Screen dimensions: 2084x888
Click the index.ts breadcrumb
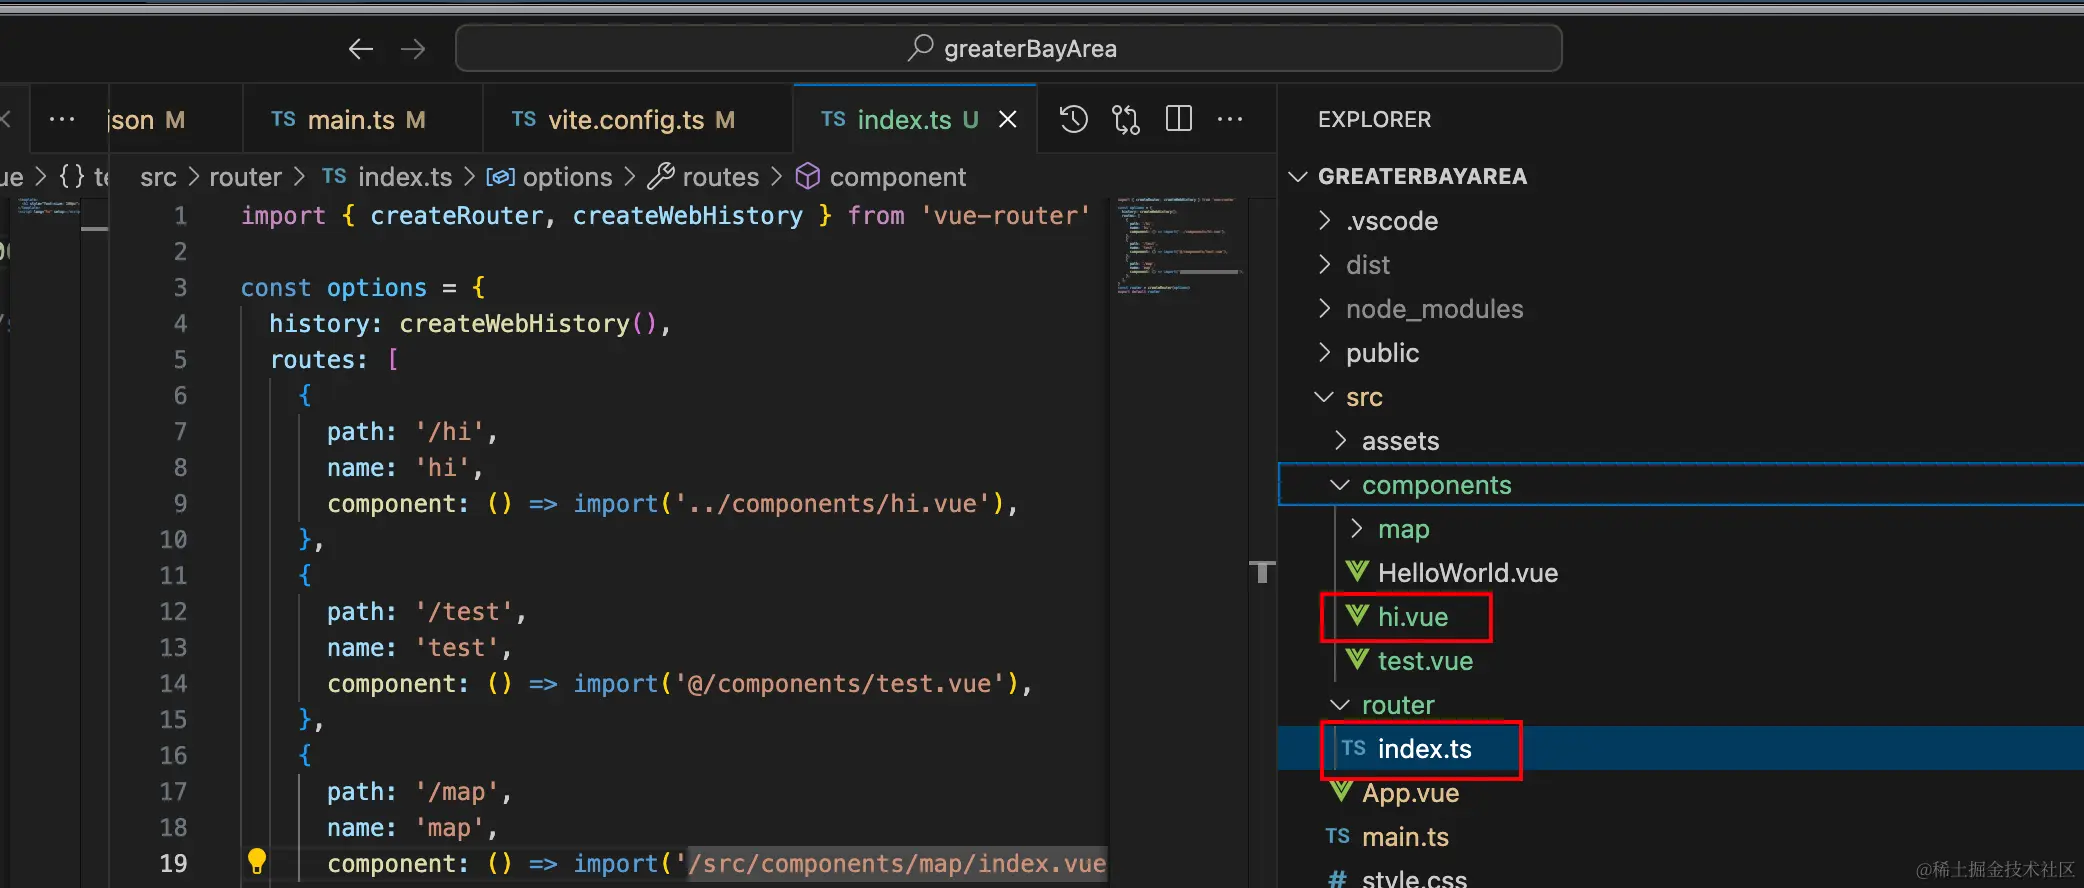point(387,177)
